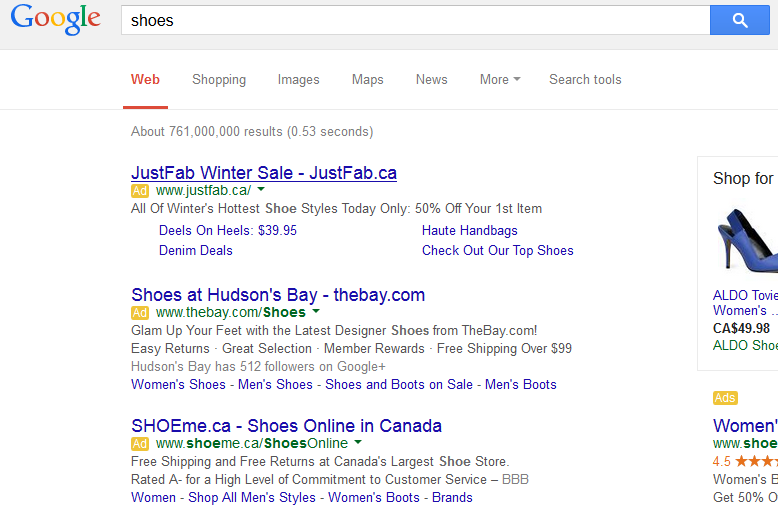Image resolution: width=778 pixels, height=516 pixels.
Task: Click the Google logo
Action: tap(56, 20)
